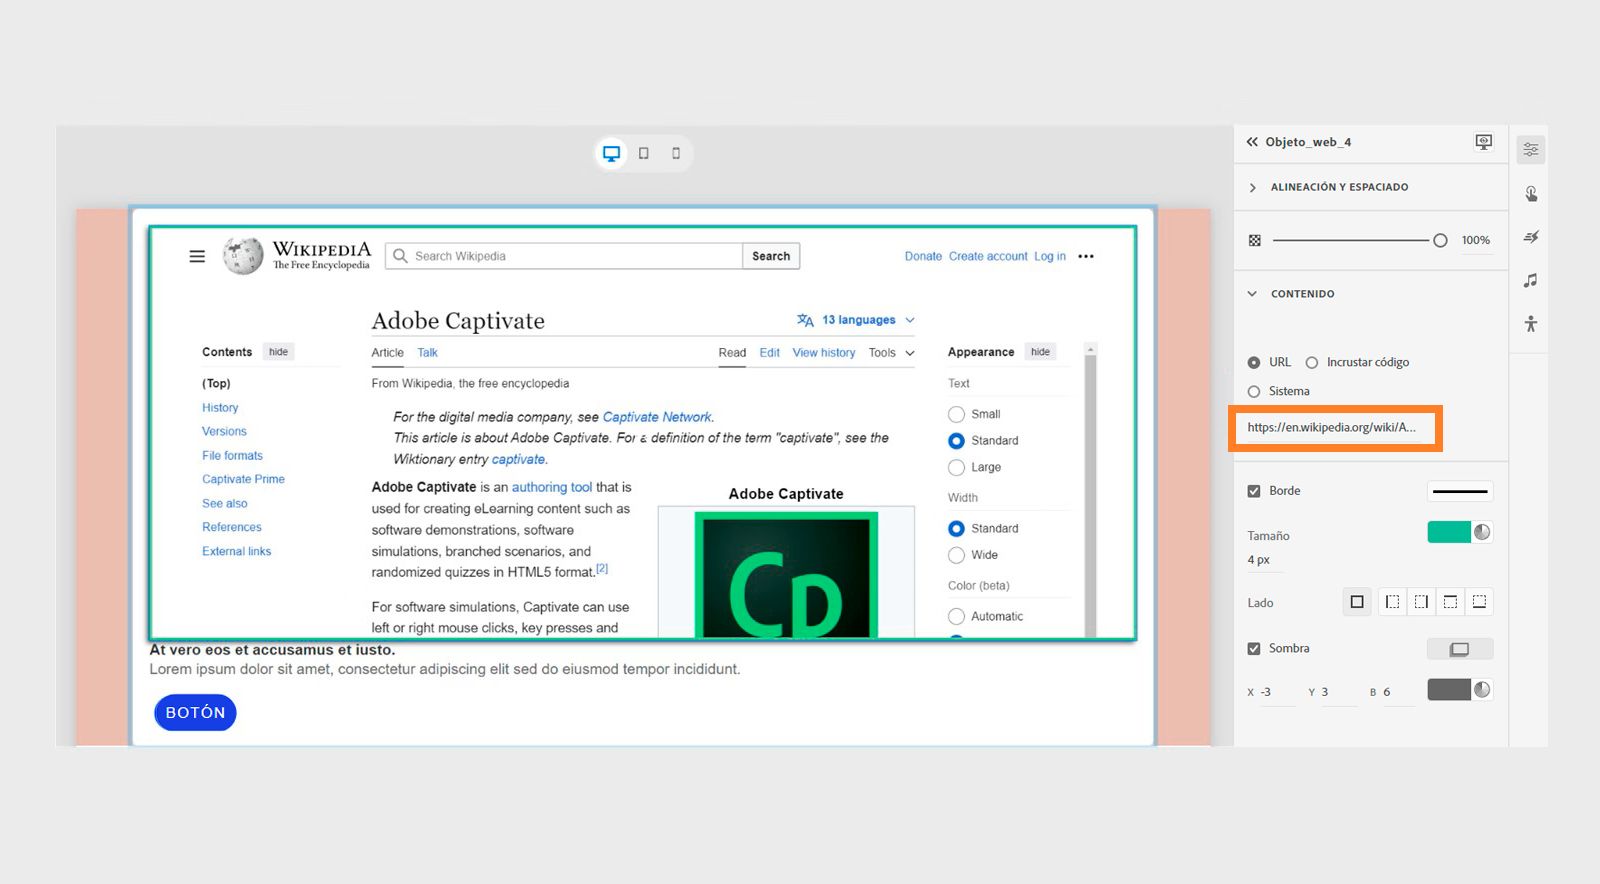Select top-side border icon

pos(1450,602)
